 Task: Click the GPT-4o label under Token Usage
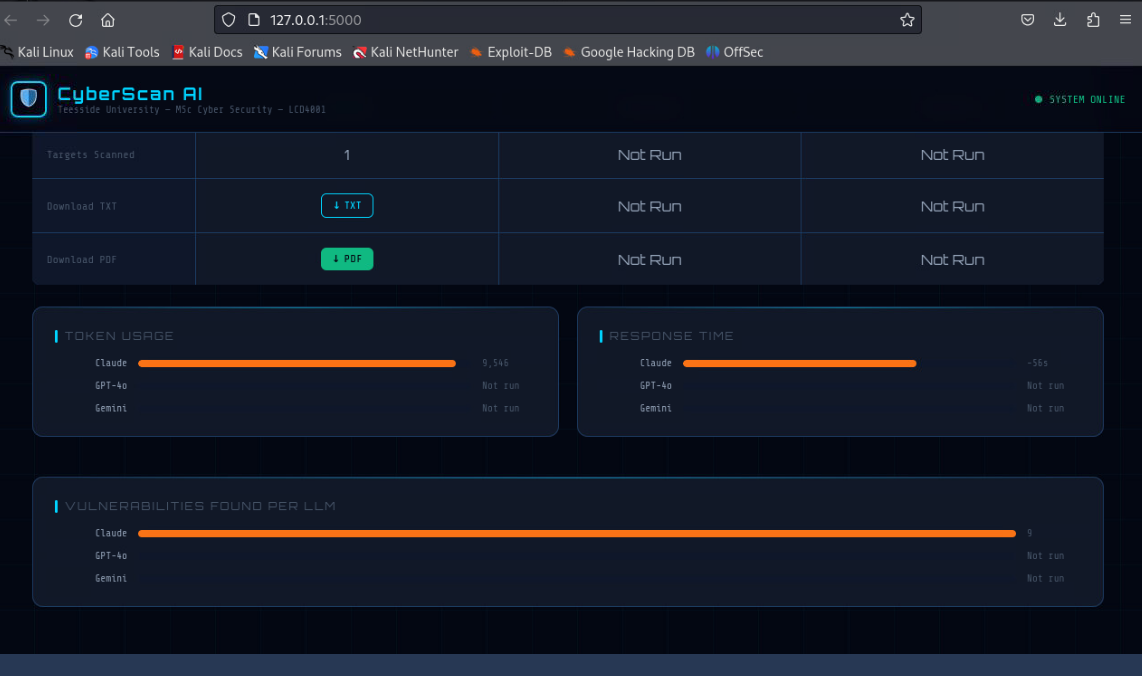coord(111,386)
